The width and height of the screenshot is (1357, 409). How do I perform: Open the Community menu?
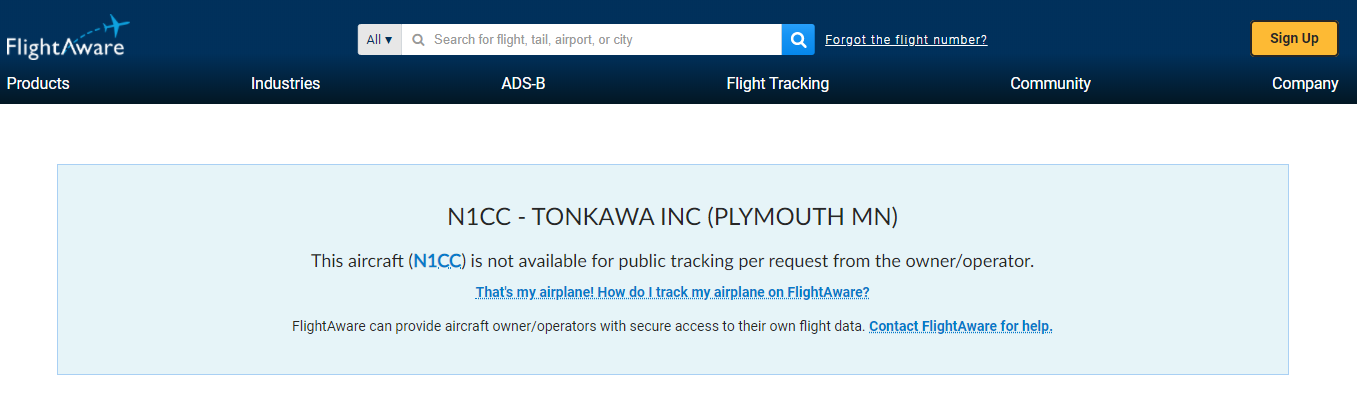(x=1050, y=84)
